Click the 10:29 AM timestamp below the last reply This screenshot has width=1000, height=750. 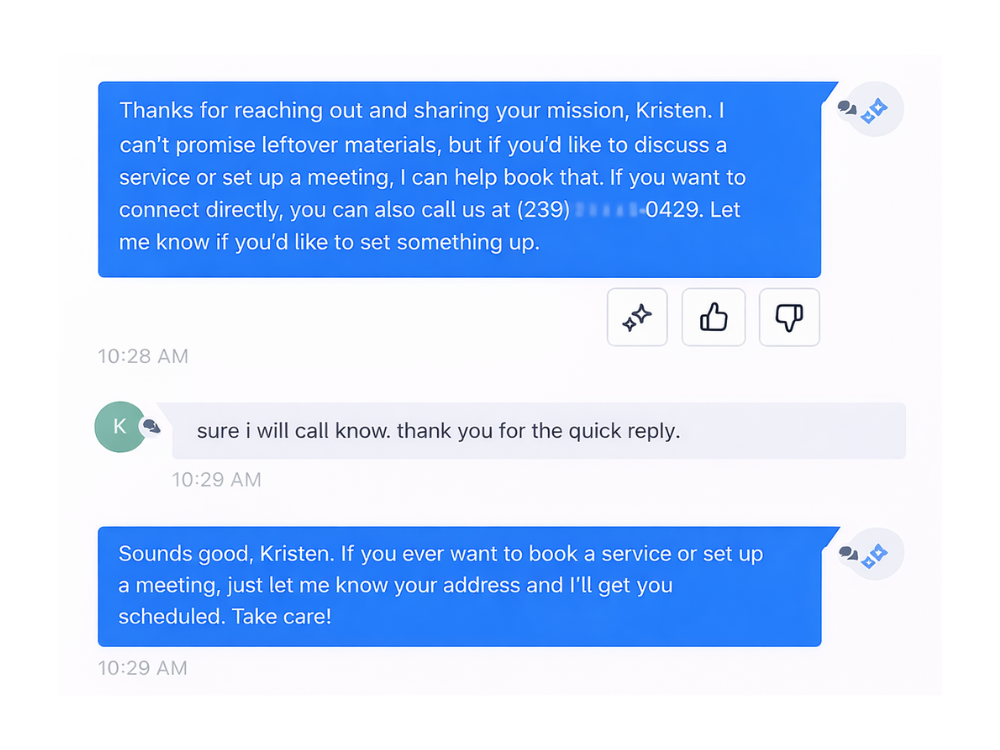pyautogui.click(x=143, y=668)
